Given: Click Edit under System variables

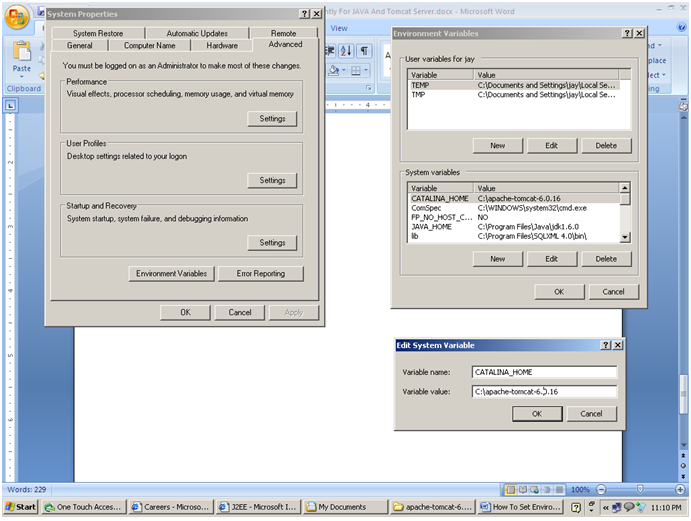Looking at the screenshot, I should [x=552, y=259].
